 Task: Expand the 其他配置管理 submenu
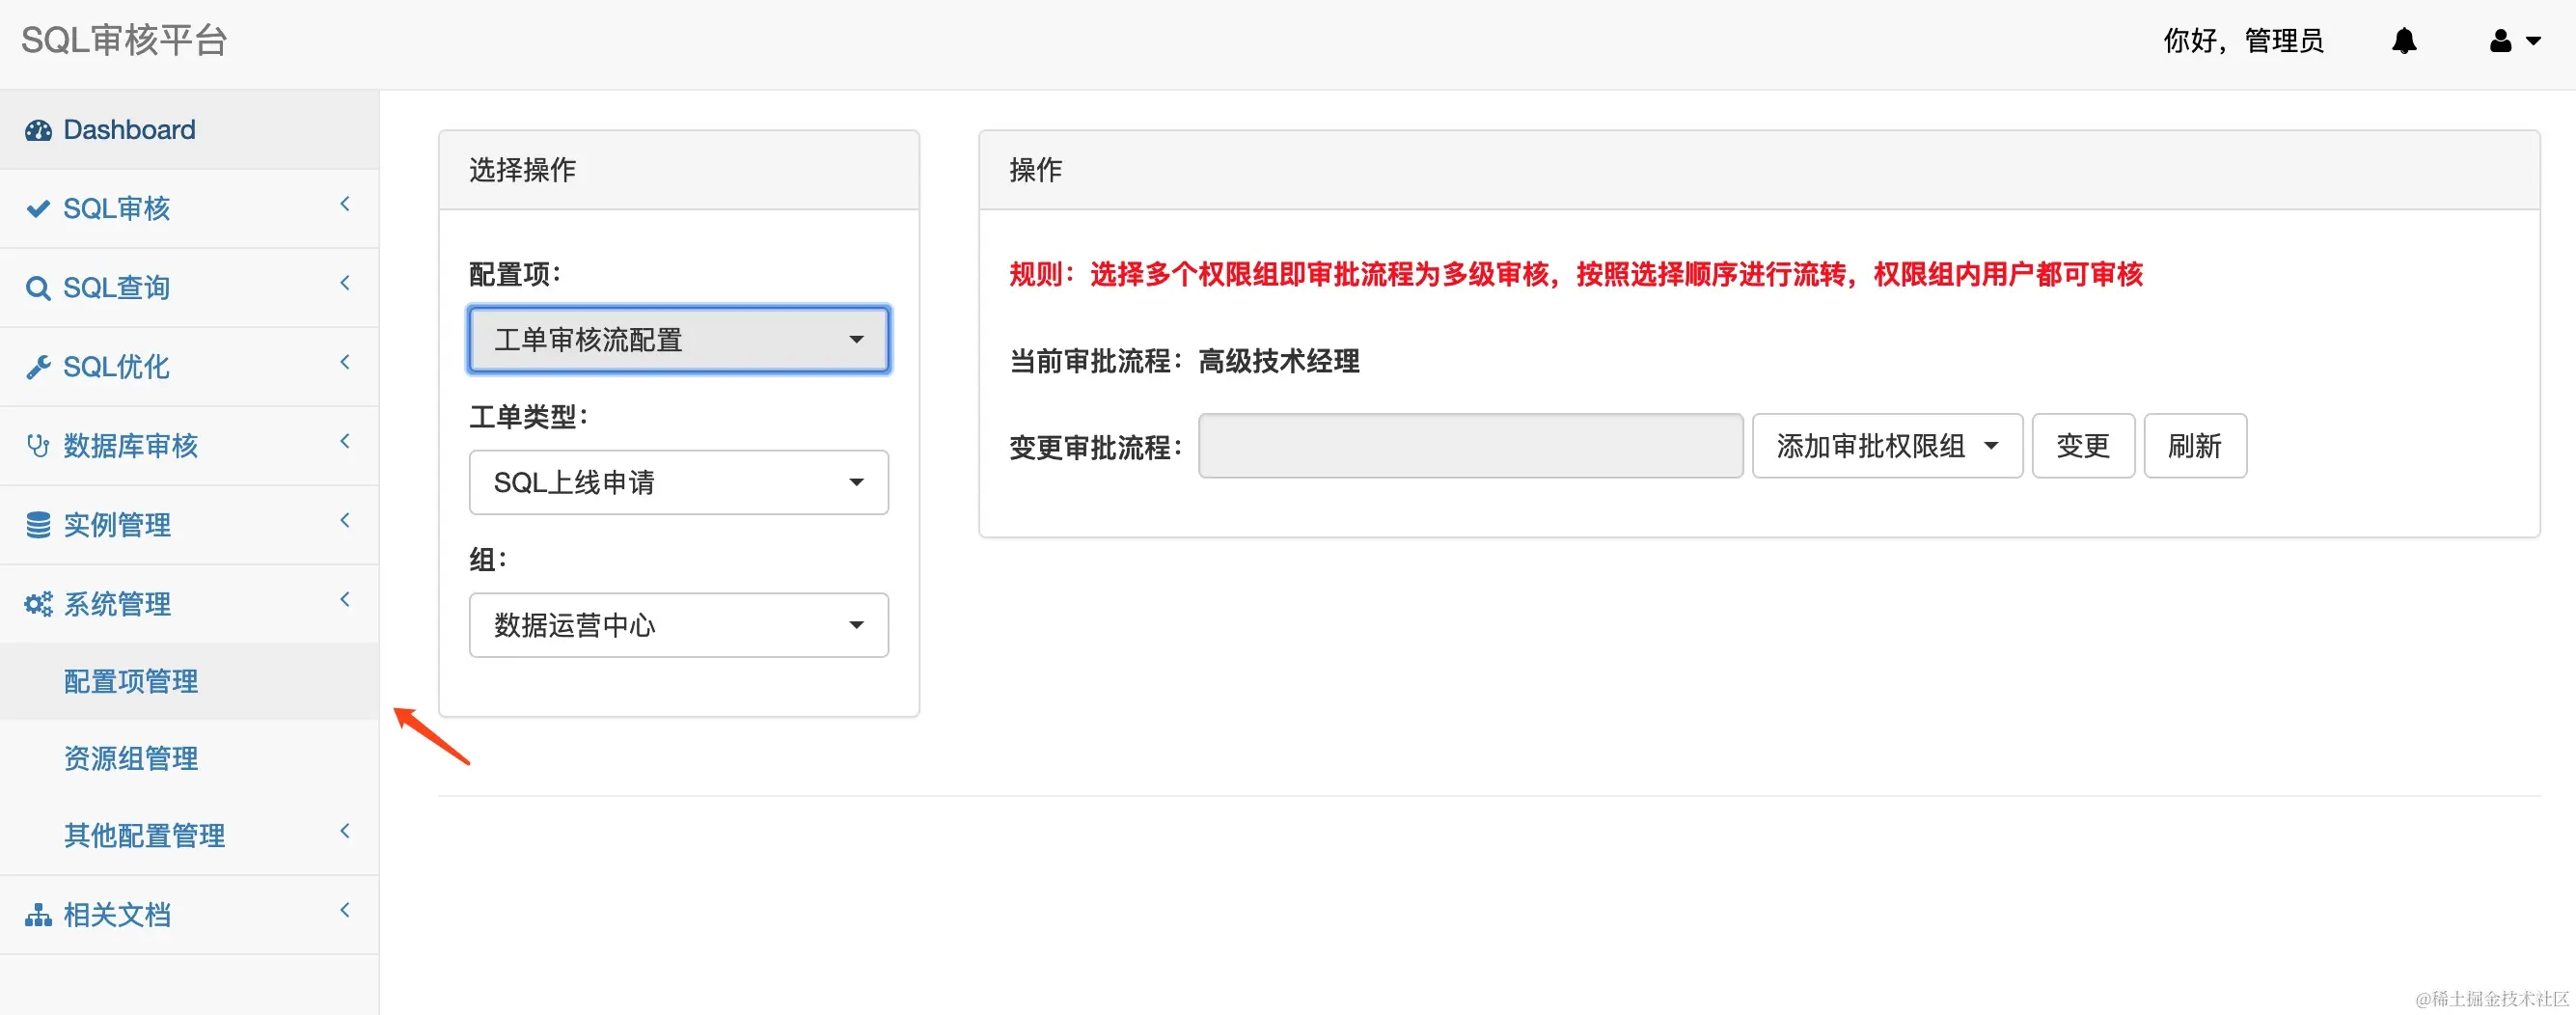(144, 835)
